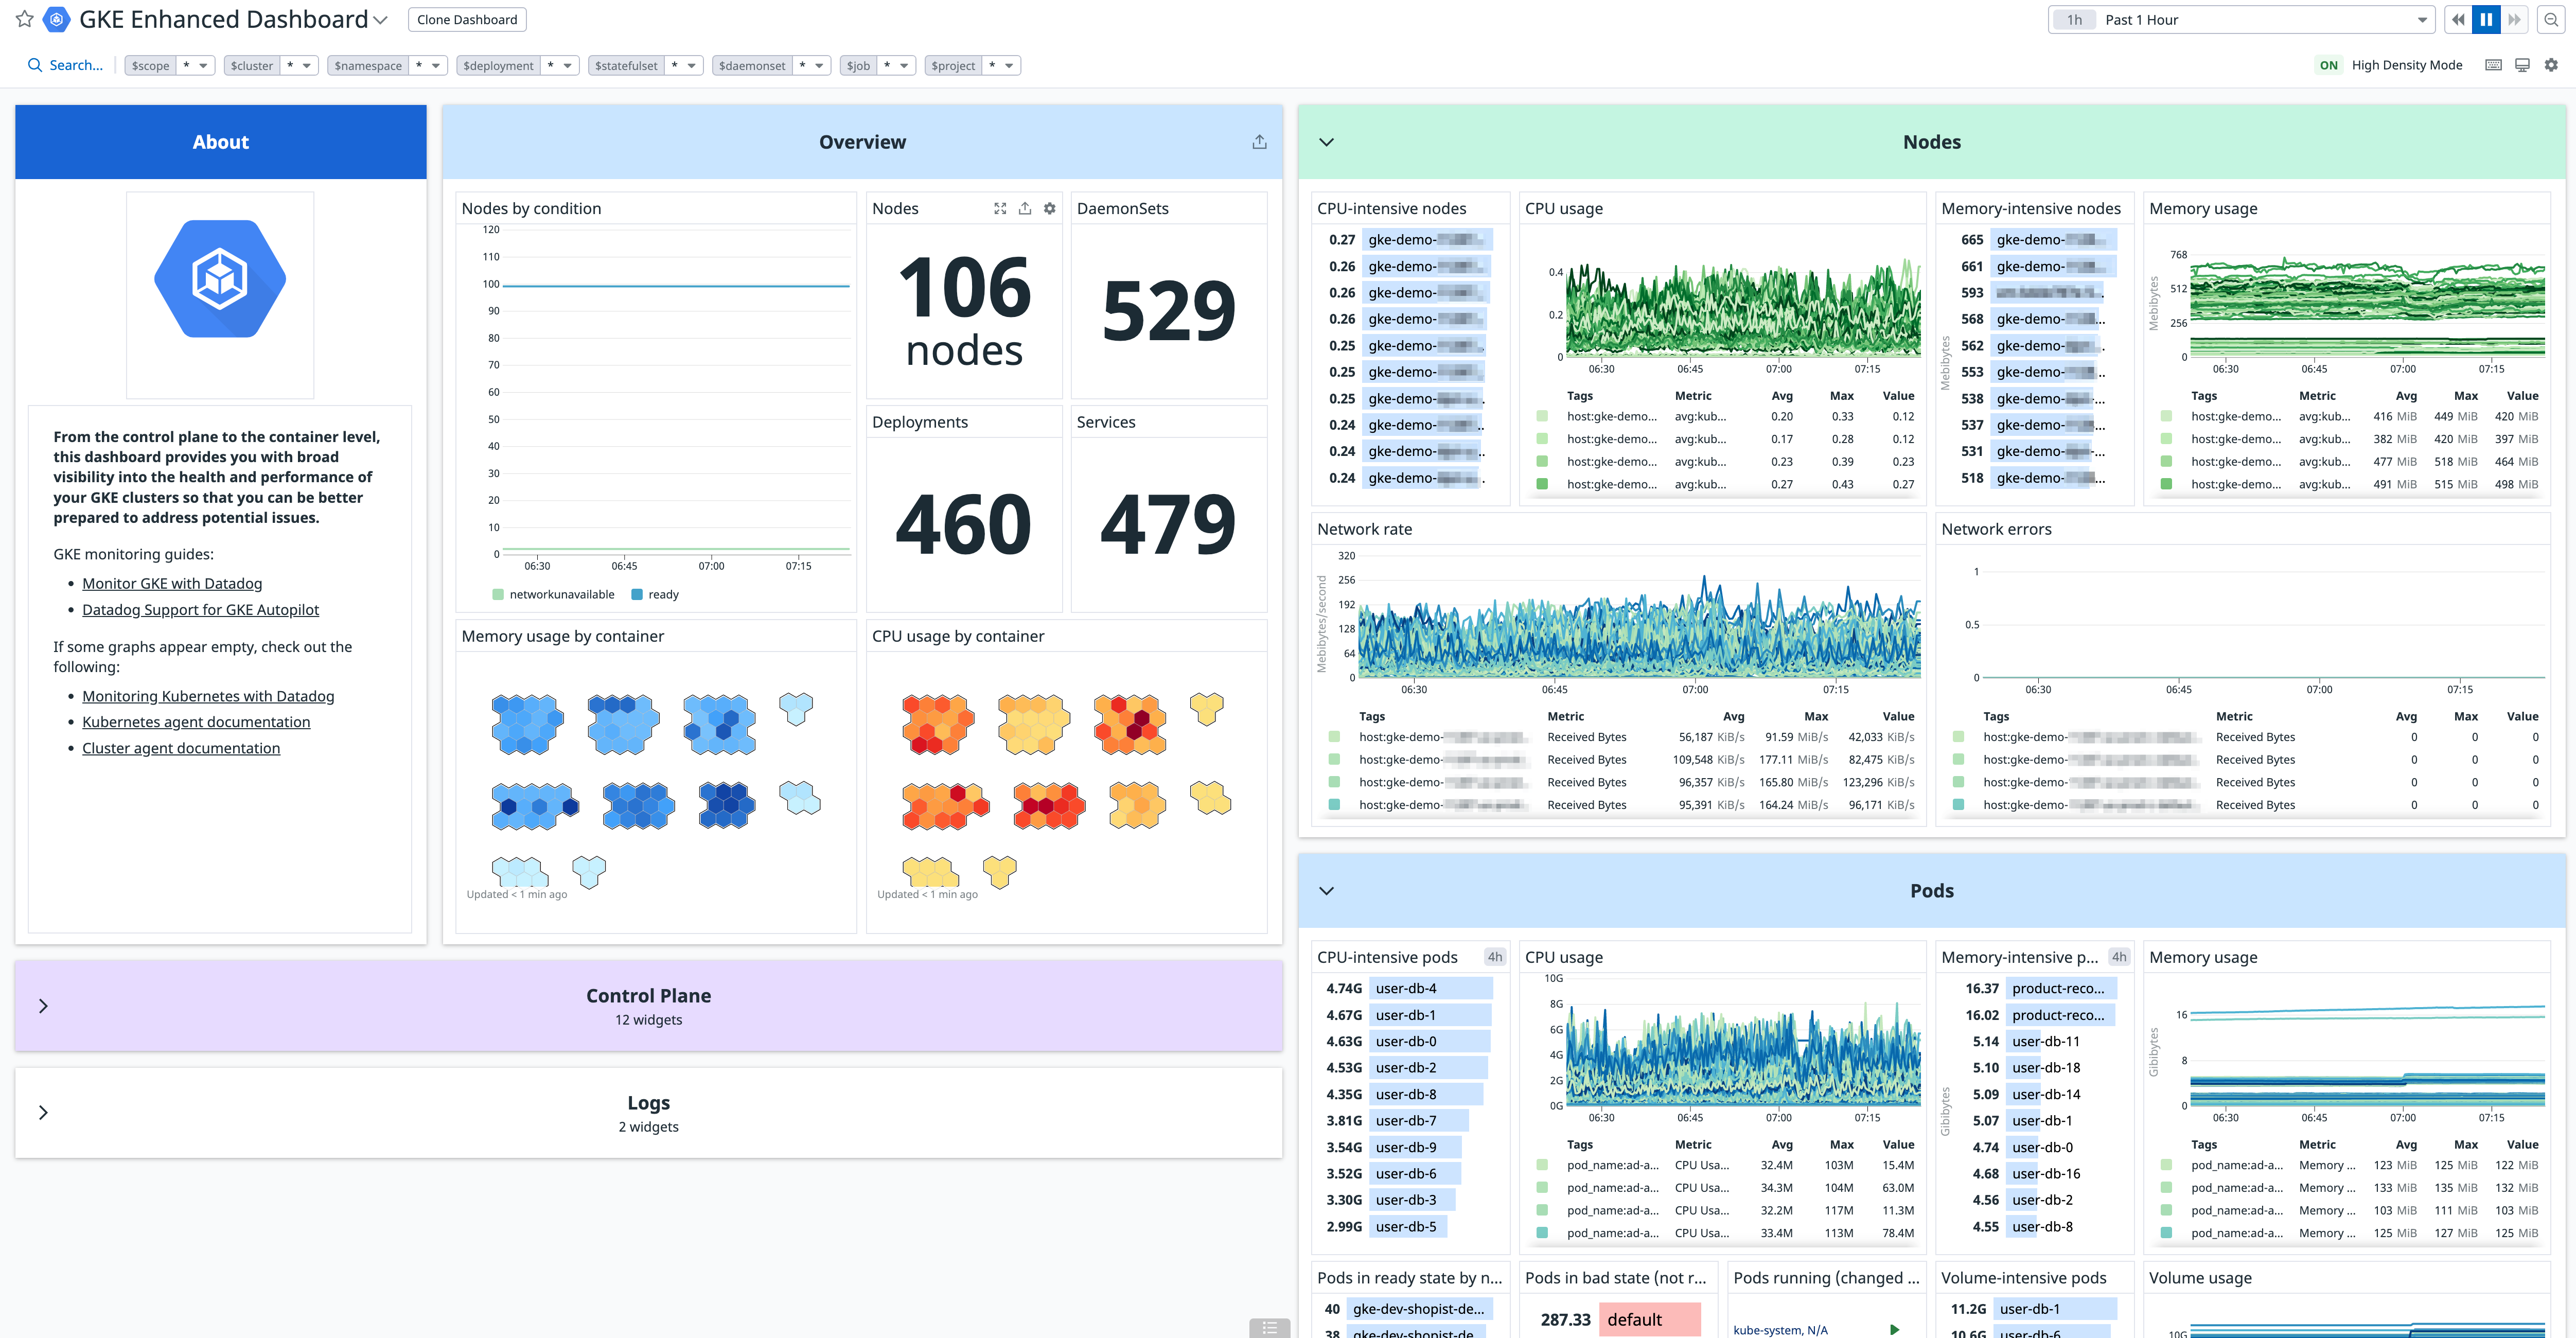This screenshot has height=1338, width=2576.
Task: Click the Search field in the toolbar
Action: 65,64
